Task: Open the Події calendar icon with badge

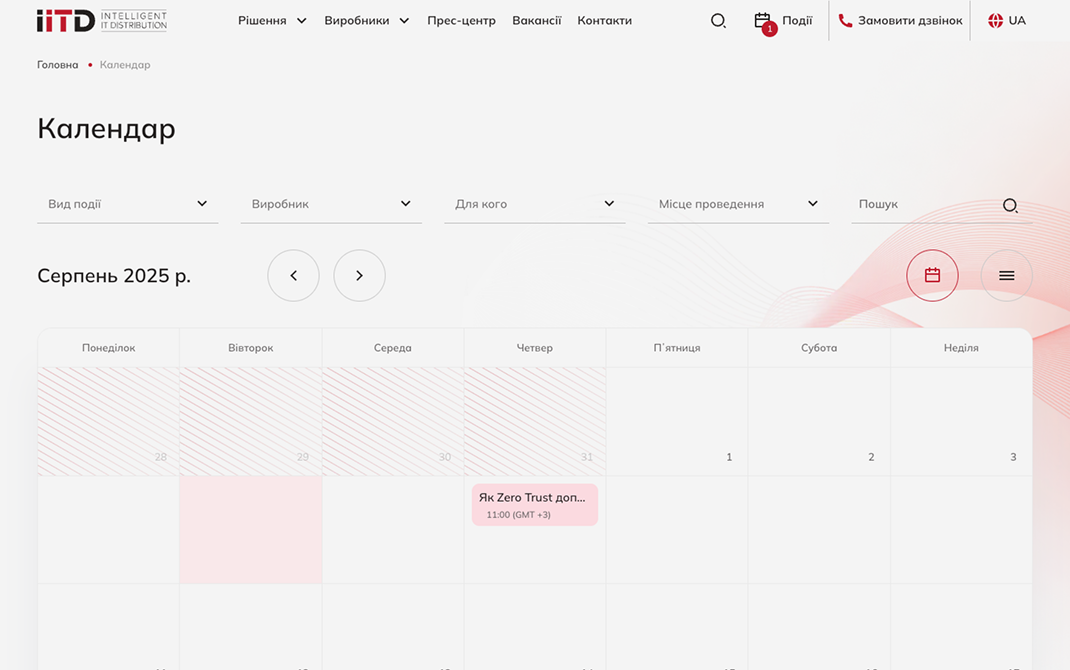Action: click(x=764, y=21)
